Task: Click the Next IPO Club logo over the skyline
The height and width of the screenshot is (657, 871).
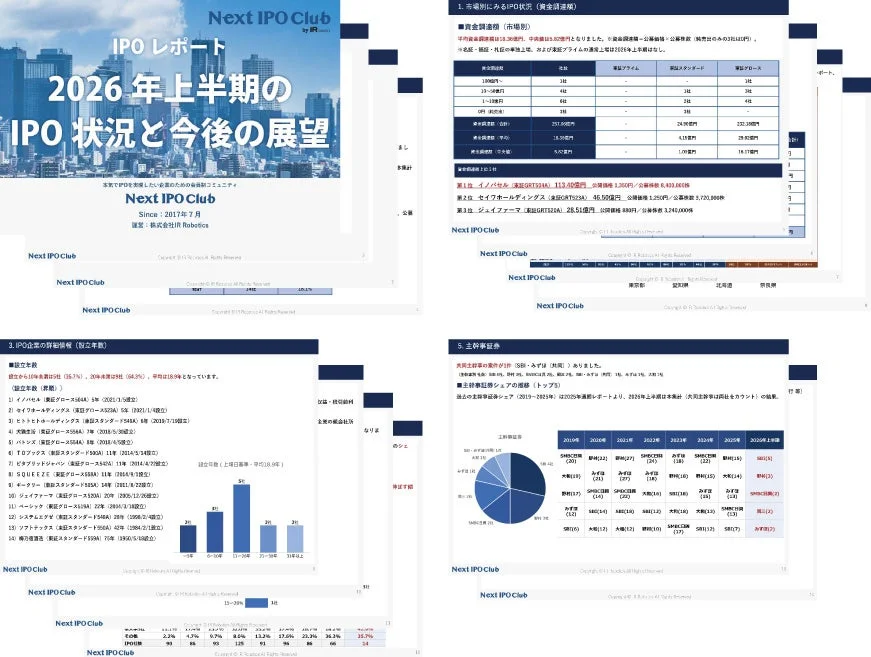Action: click(x=269, y=20)
